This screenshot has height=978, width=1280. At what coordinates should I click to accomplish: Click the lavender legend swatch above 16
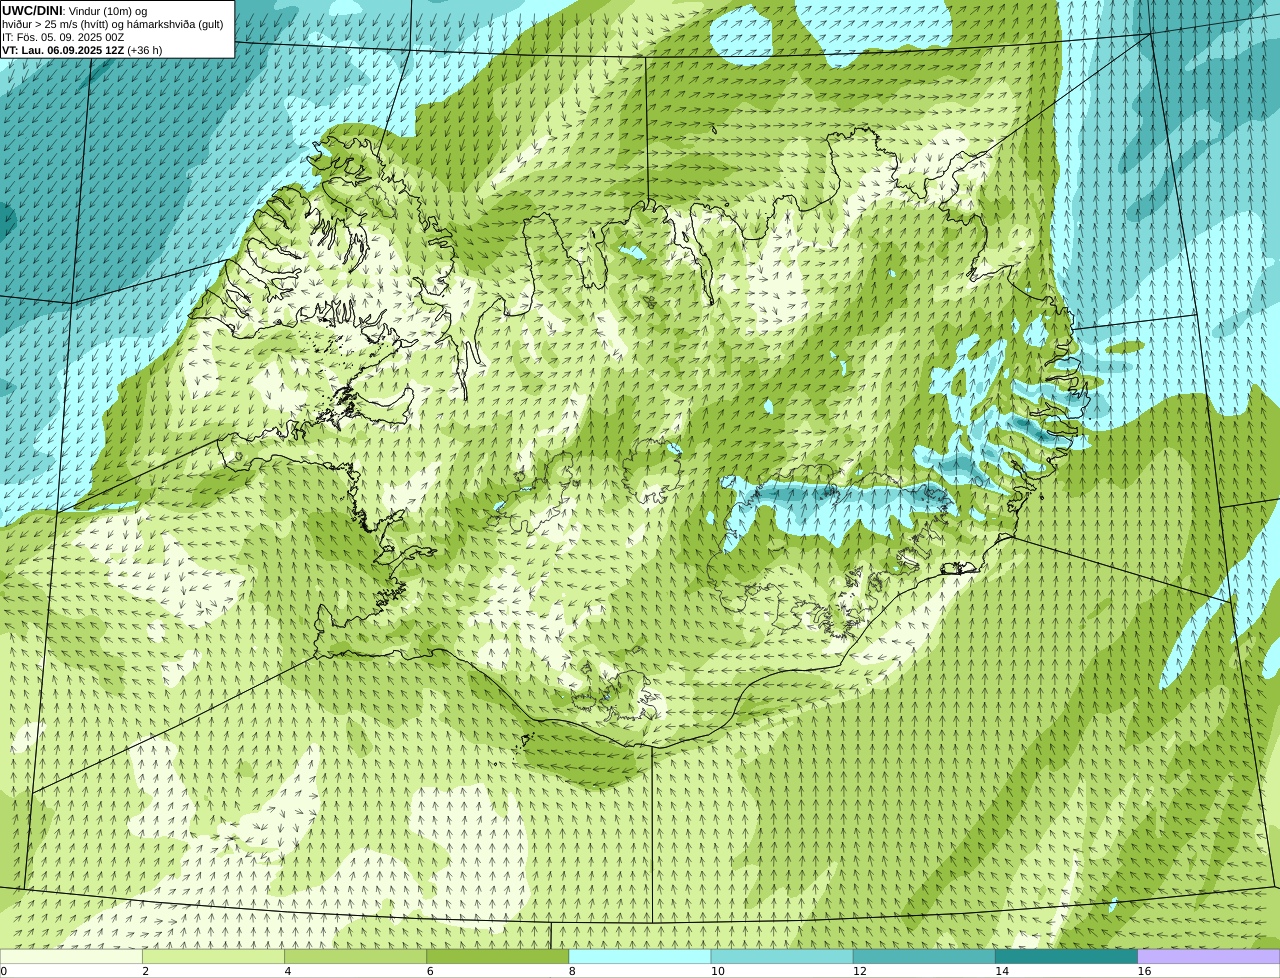(x=1209, y=956)
